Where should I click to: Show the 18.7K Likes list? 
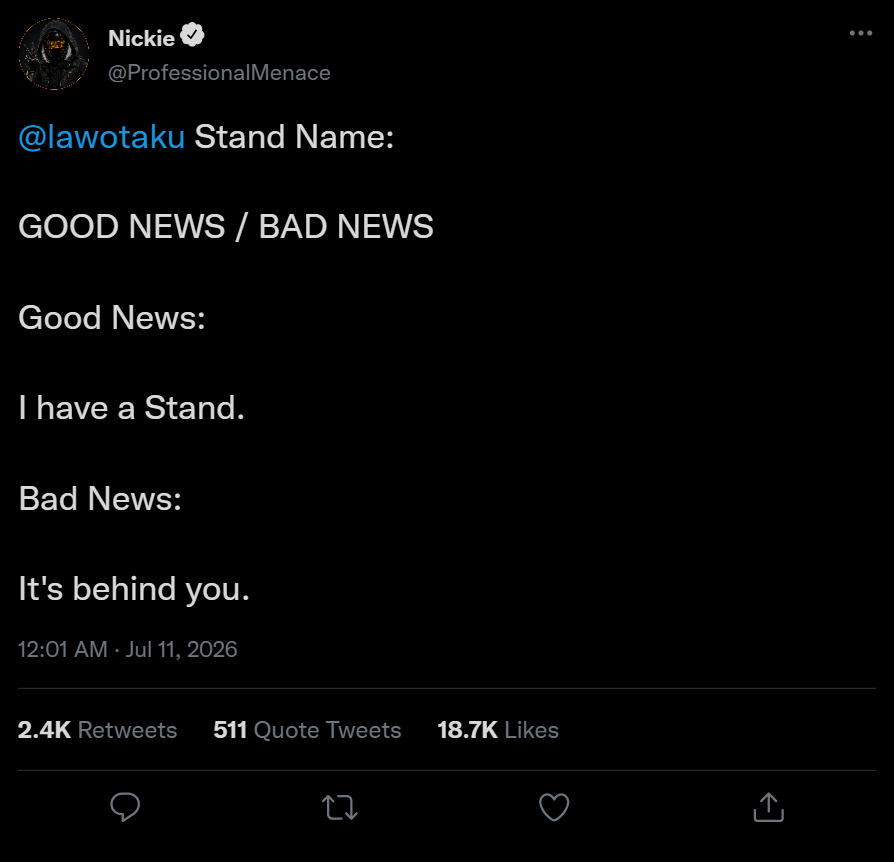tap(498, 730)
